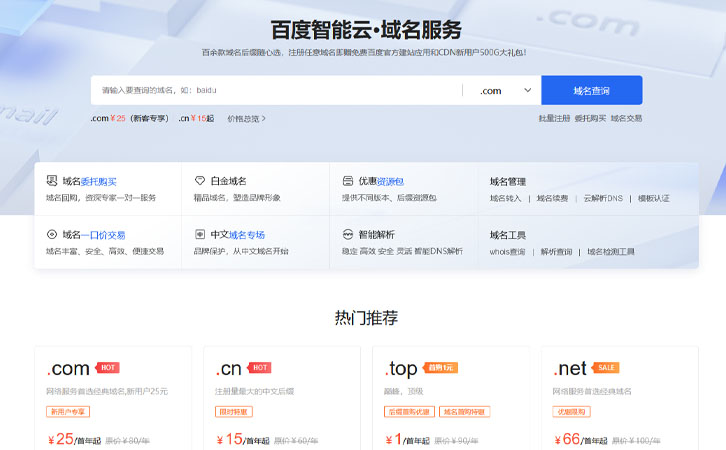This screenshot has height=450, width=726.
Task: Open the .com domain suffix dropdown
Action: 503,90
